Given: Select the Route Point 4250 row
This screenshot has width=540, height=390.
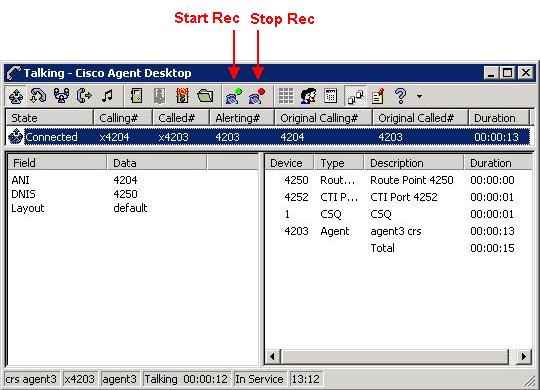Looking at the screenshot, I should click(399, 180).
